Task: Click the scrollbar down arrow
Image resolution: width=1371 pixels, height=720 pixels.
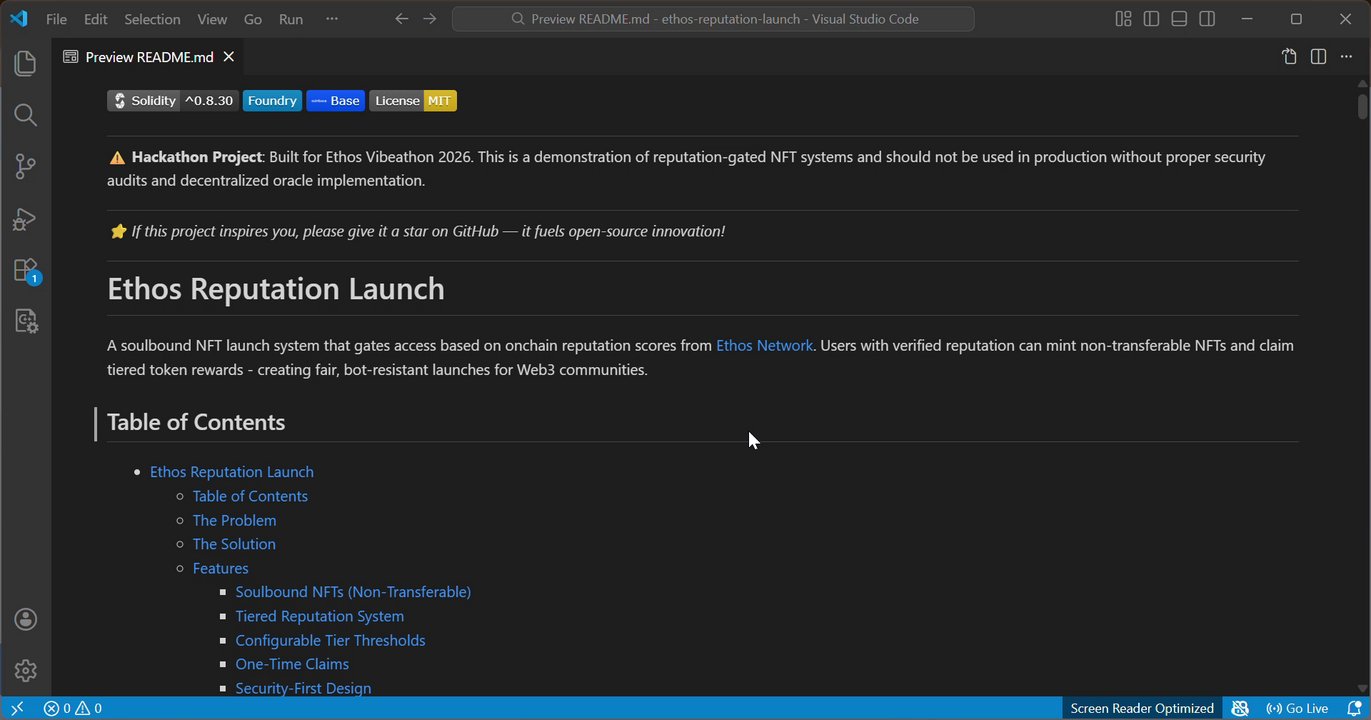Action: [1363, 689]
